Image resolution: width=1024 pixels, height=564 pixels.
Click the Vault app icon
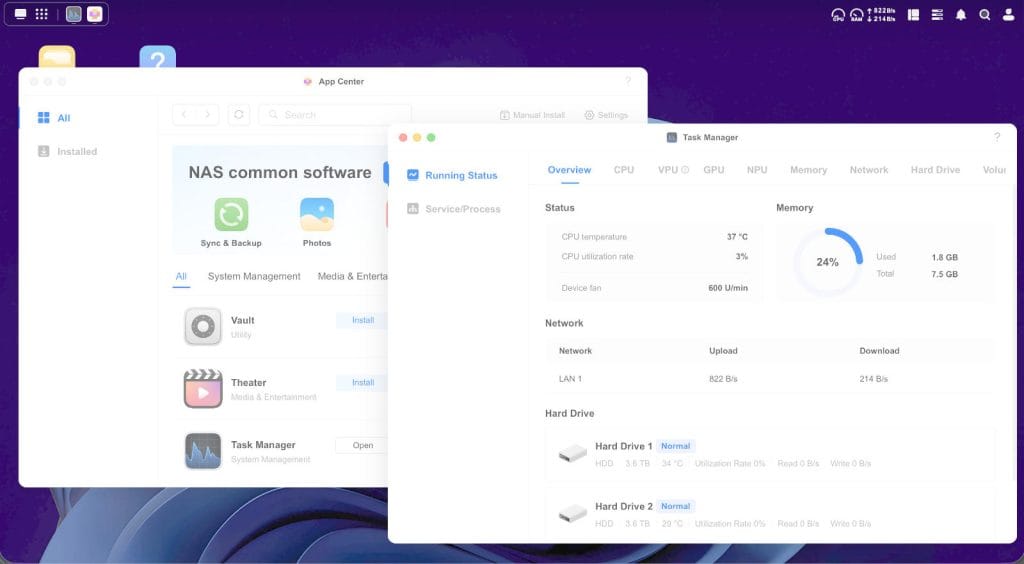pos(203,327)
